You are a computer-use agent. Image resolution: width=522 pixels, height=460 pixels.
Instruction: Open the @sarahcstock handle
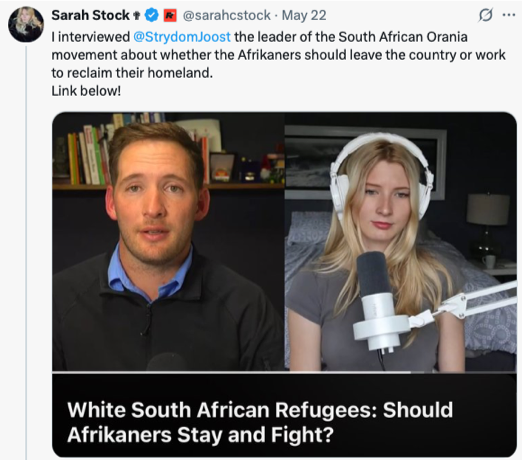[227, 15]
